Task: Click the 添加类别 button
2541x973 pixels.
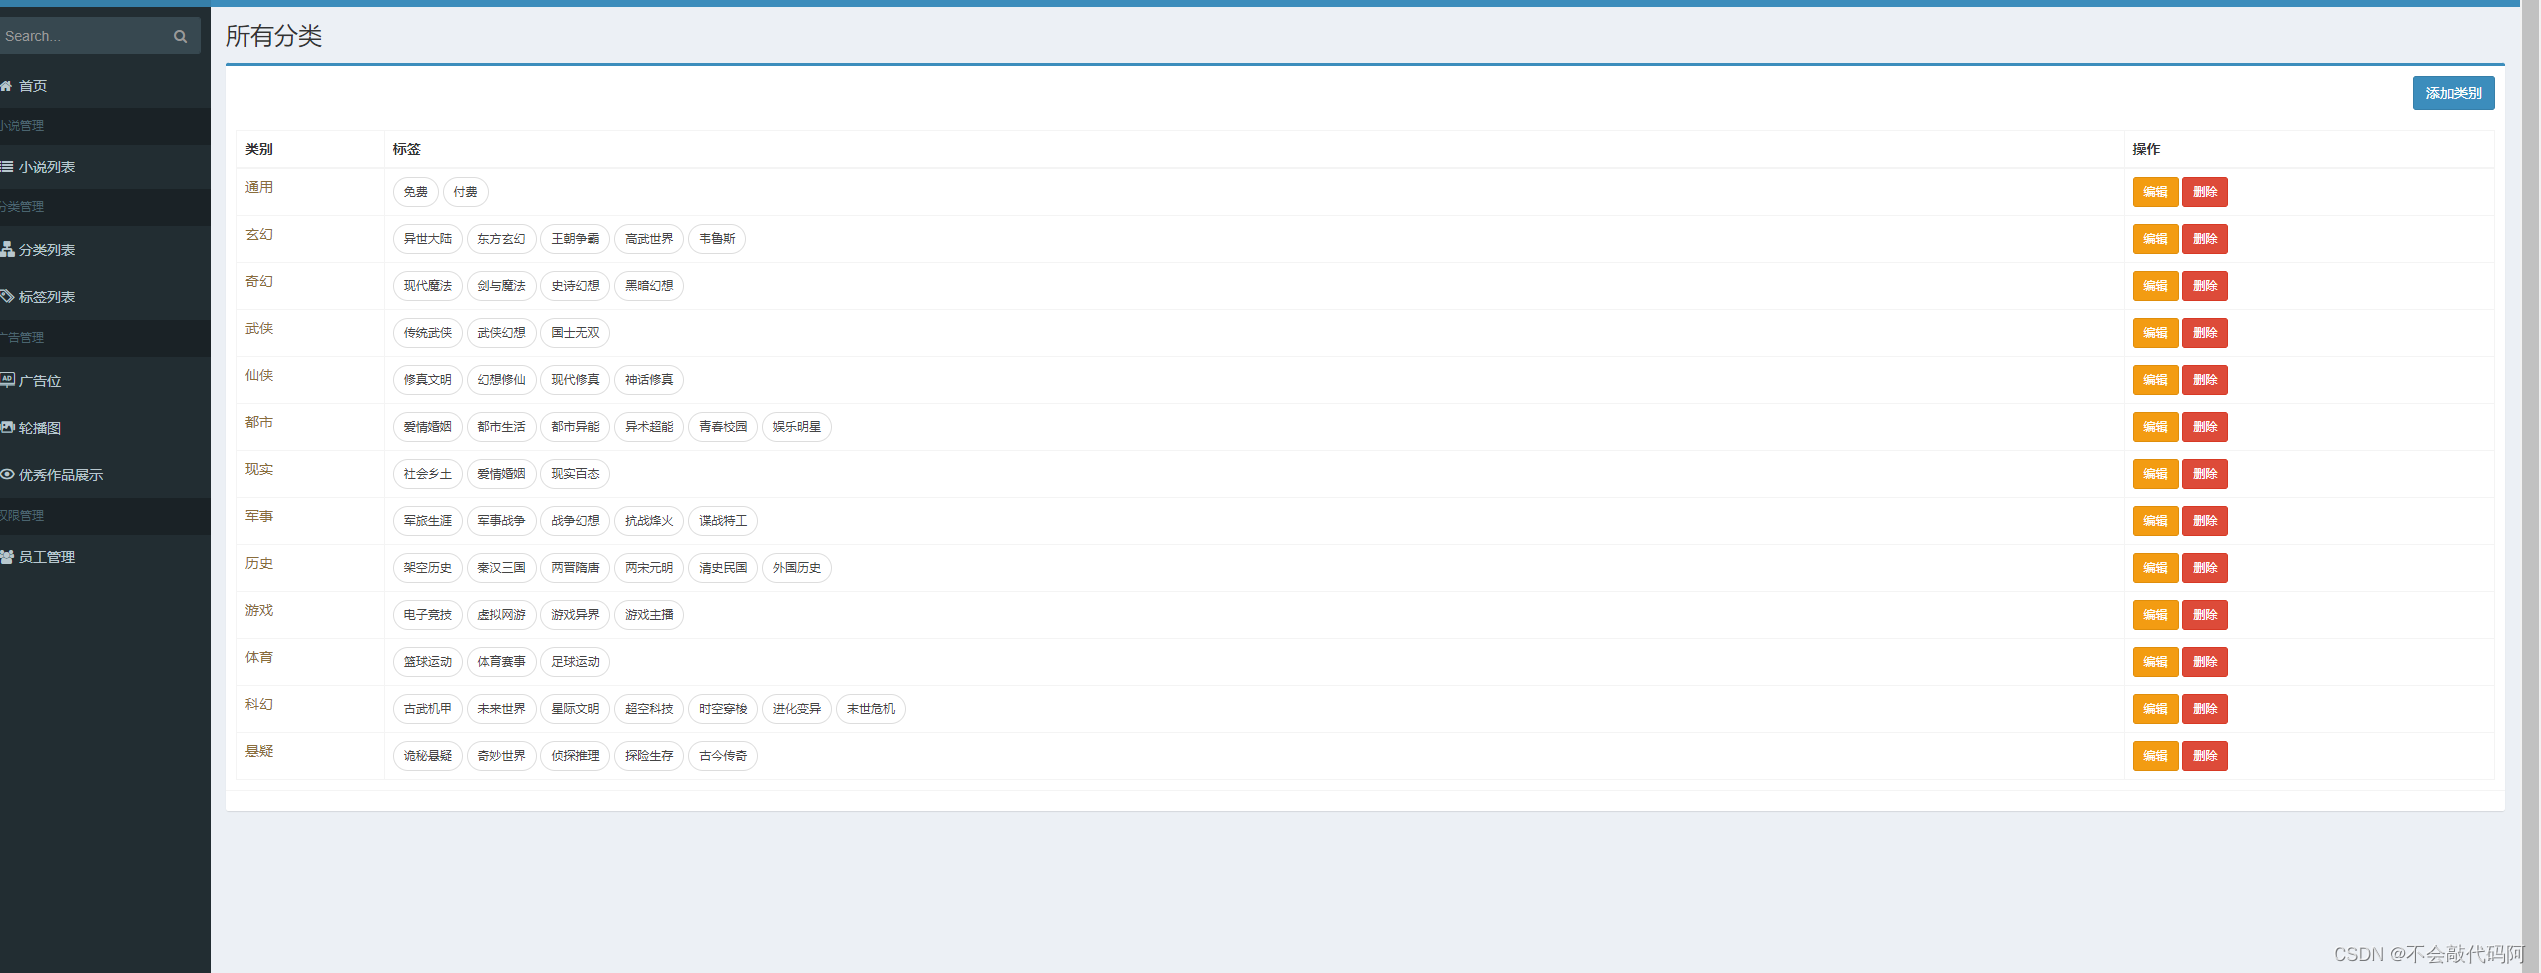Action: coord(2453,93)
